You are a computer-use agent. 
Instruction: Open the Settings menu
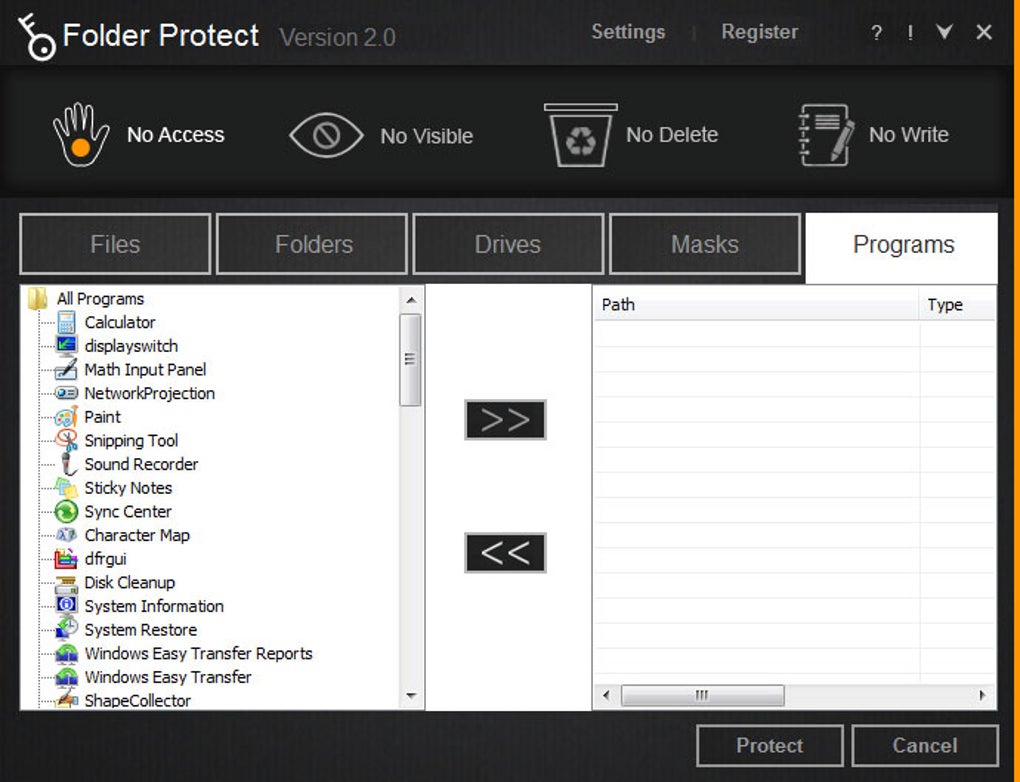(x=628, y=32)
